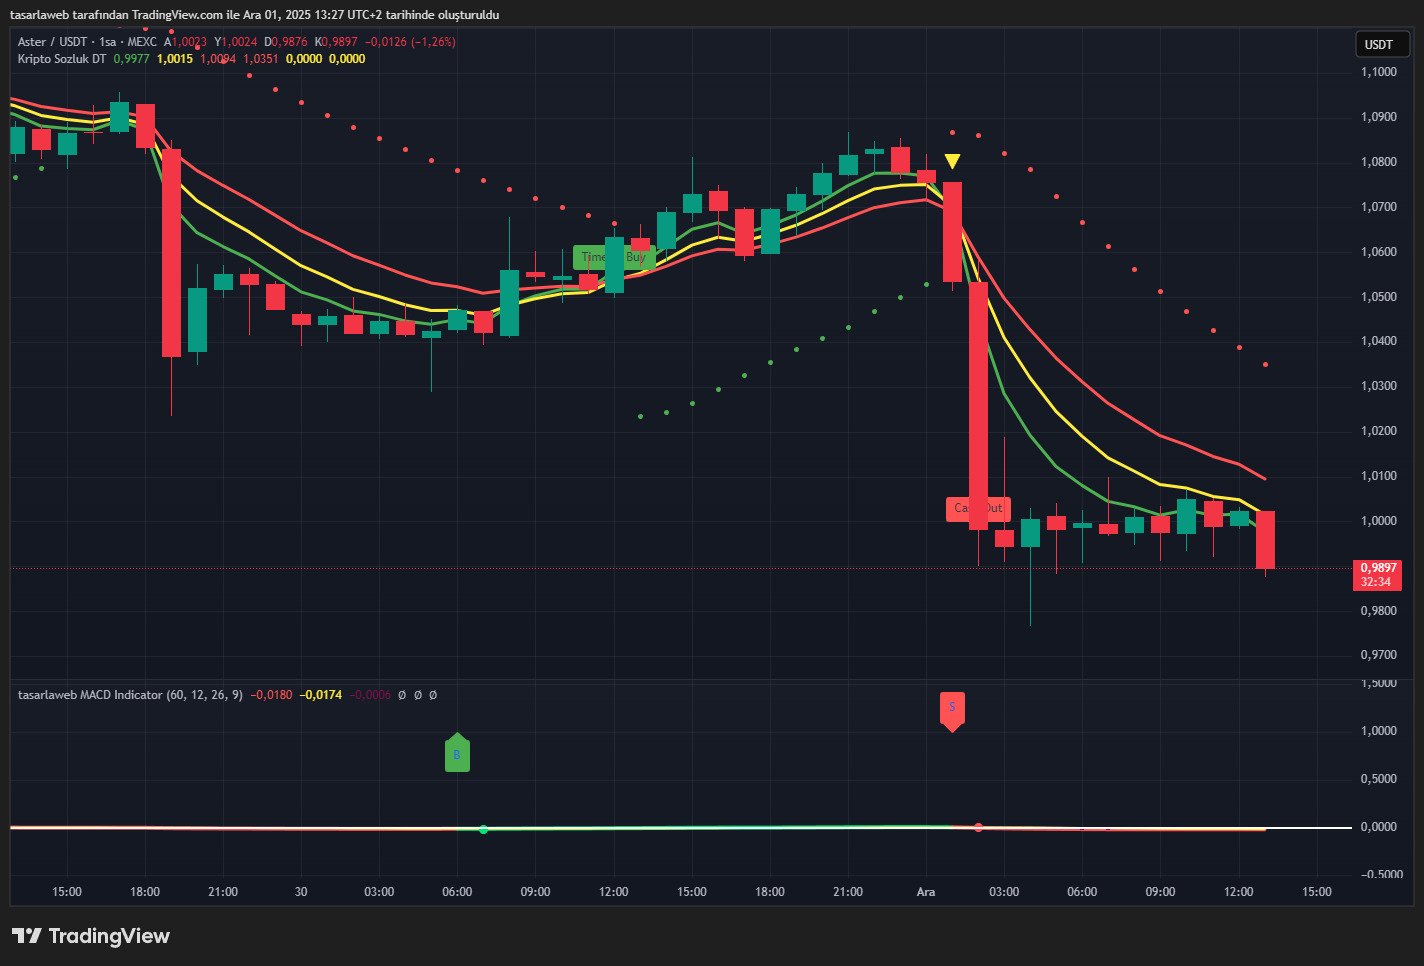Click the 30 date label on time axis

[301, 891]
